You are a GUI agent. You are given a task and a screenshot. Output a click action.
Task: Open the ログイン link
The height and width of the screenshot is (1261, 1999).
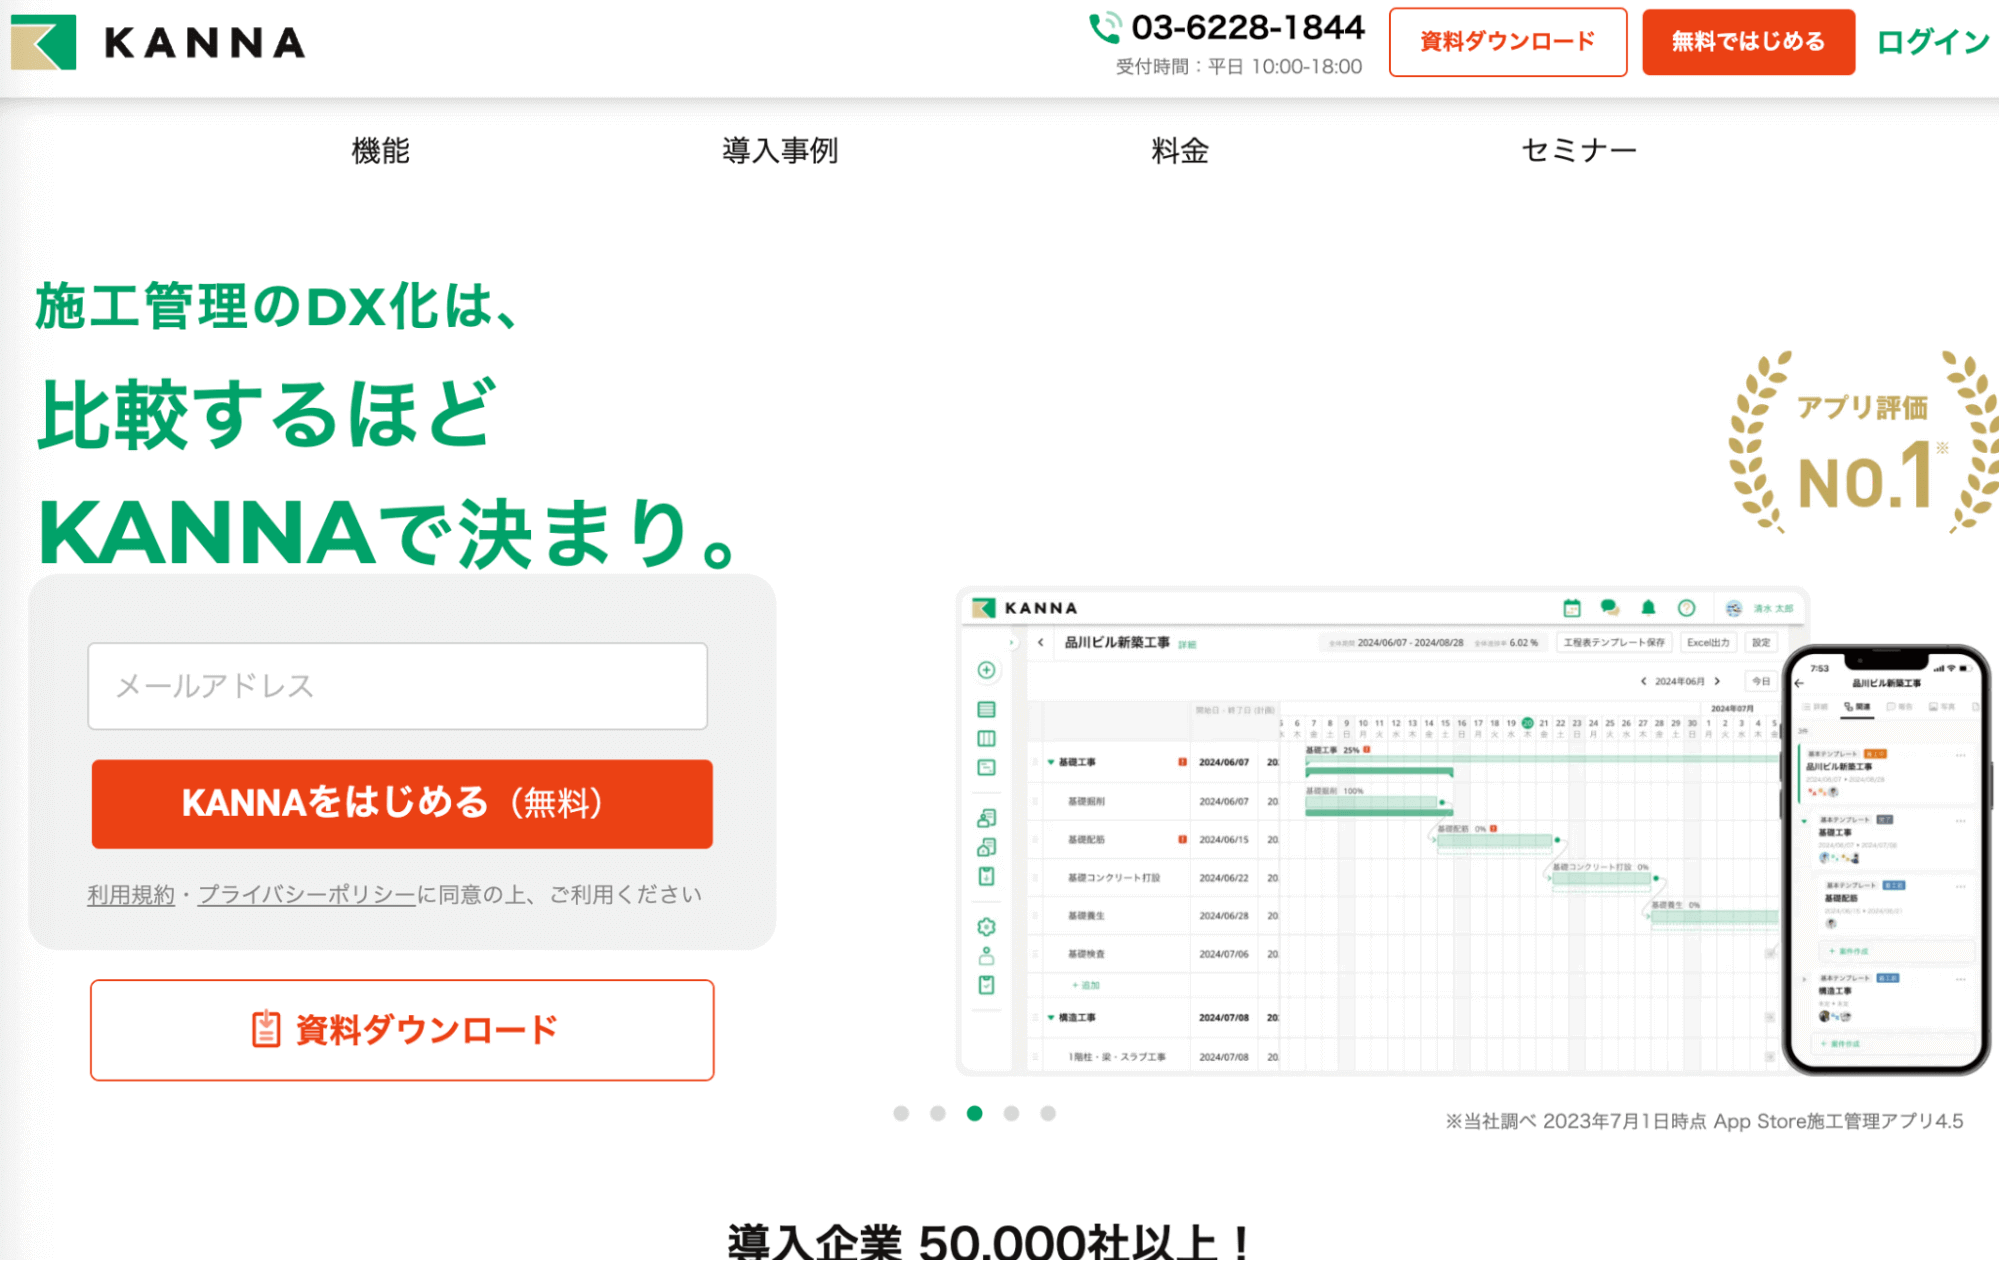tap(1933, 42)
